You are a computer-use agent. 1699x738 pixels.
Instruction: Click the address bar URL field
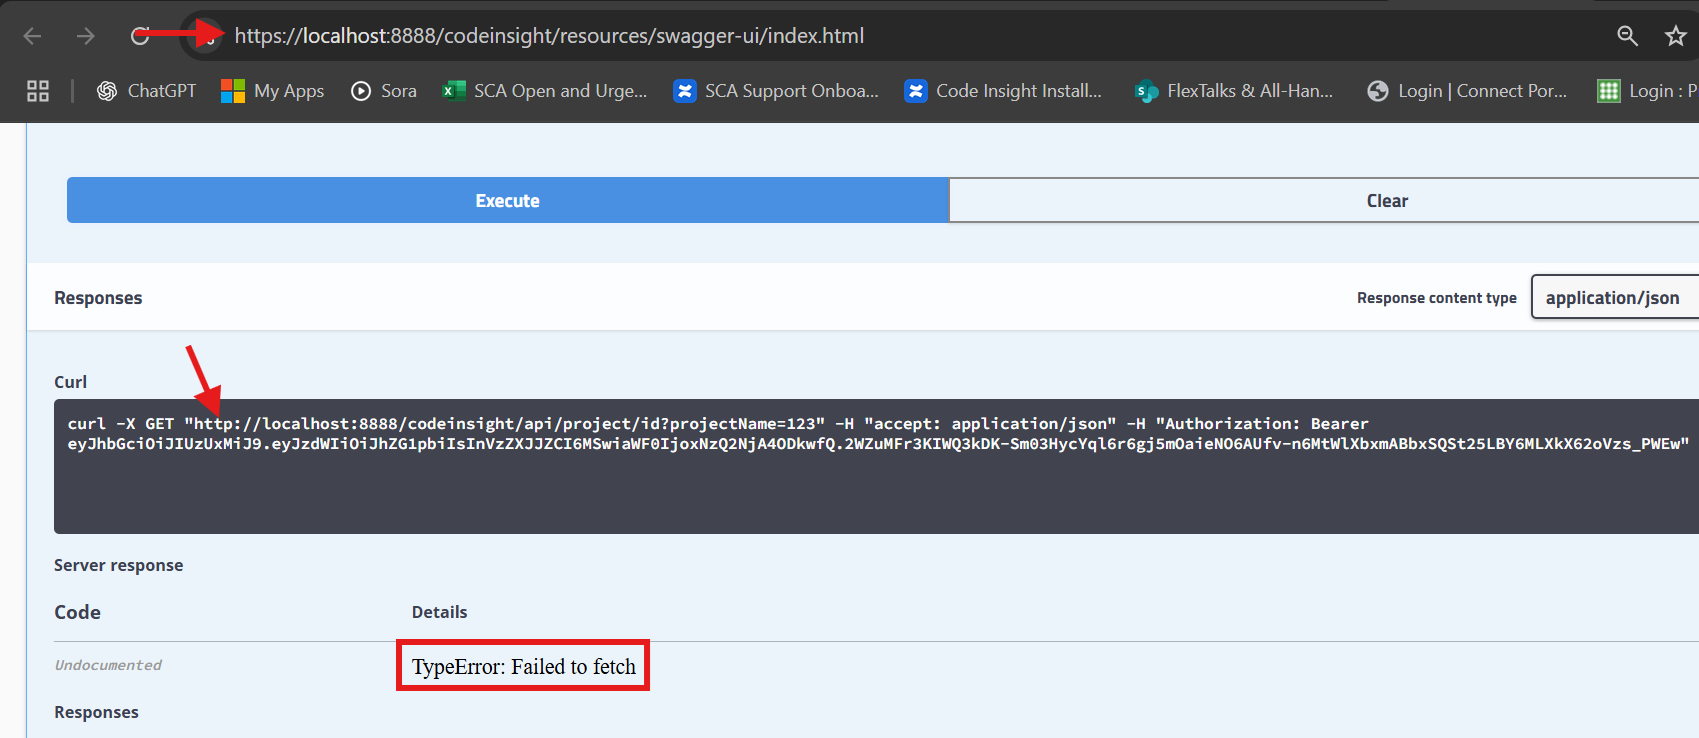[700, 37]
